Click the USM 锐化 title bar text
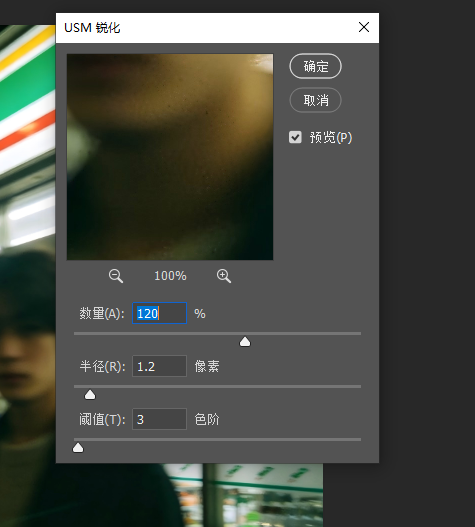The height and width of the screenshot is (527, 475). [92, 28]
